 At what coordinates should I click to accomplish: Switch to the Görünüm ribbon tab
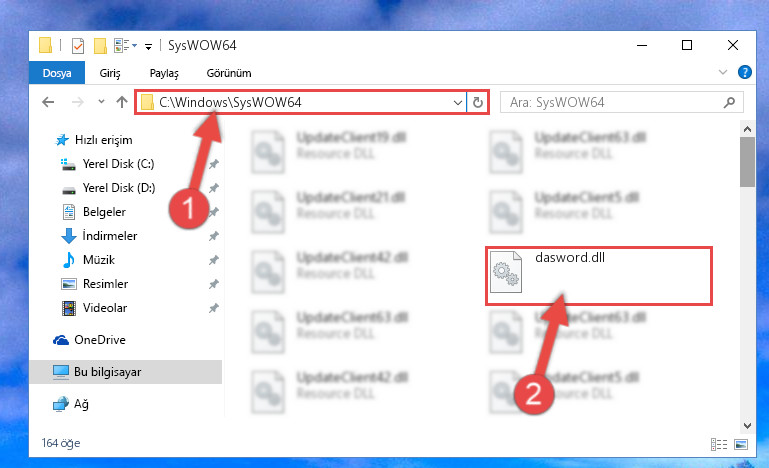[229, 73]
